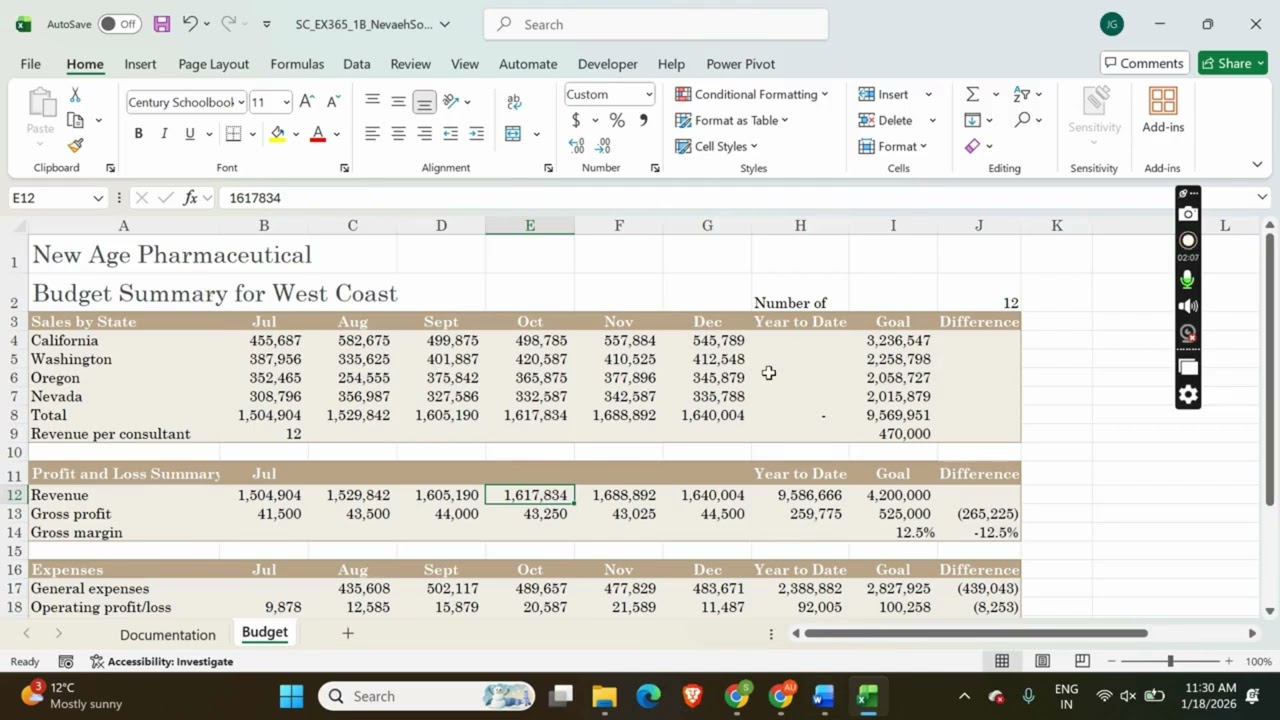Apply Accounting dollar number format
The height and width of the screenshot is (720, 1280).
point(576,120)
